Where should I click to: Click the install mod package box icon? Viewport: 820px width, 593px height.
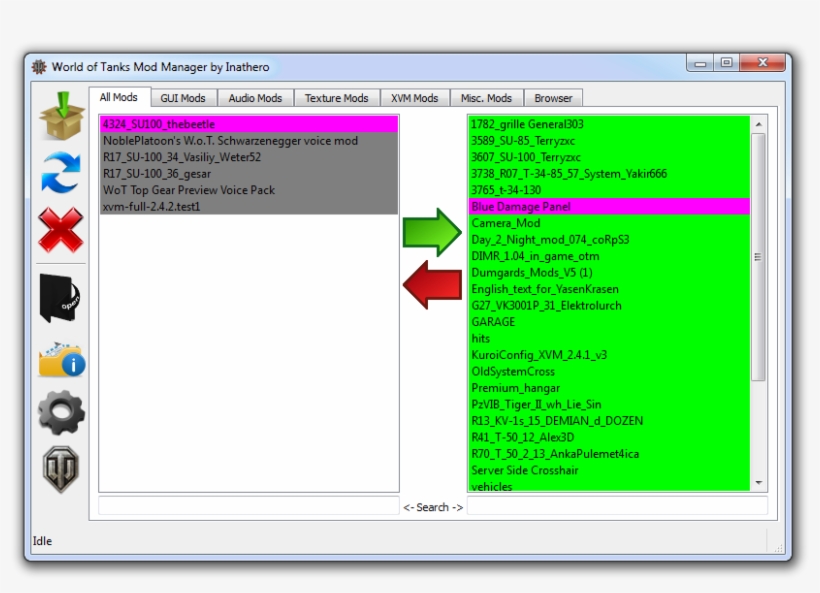coord(62,116)
